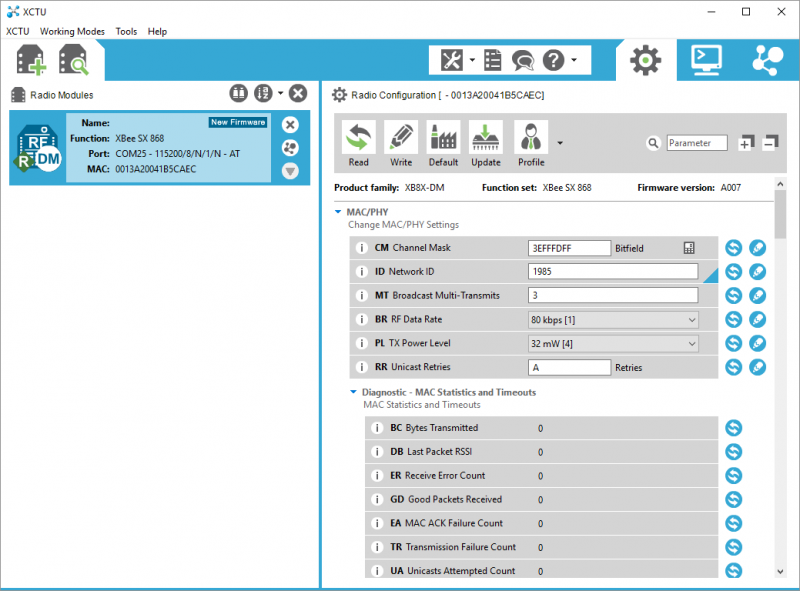Open the RF Data Rate dropdown
The height and width of the screenshot is (591, 800).
click(x=613, y=319)
